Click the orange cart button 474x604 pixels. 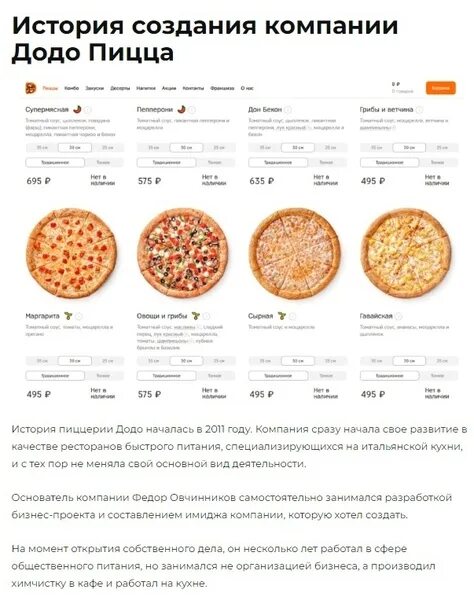[x=441, y=88]
